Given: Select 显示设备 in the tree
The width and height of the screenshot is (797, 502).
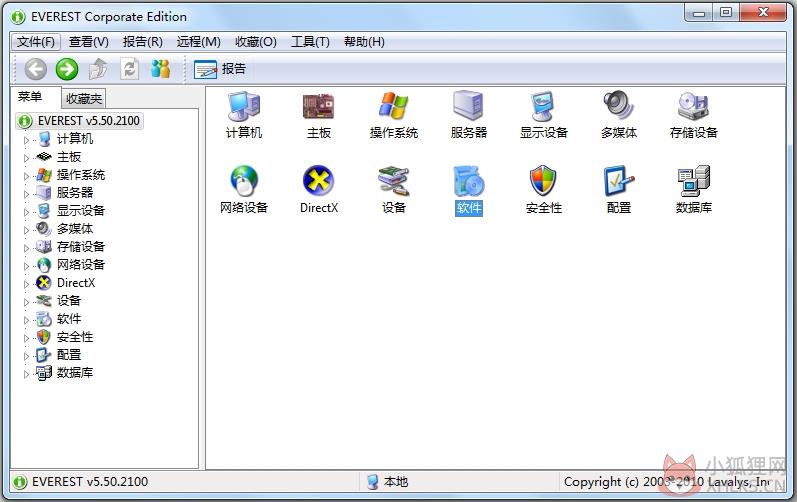Looking at the screenshot, I should [x=81, y=211].
